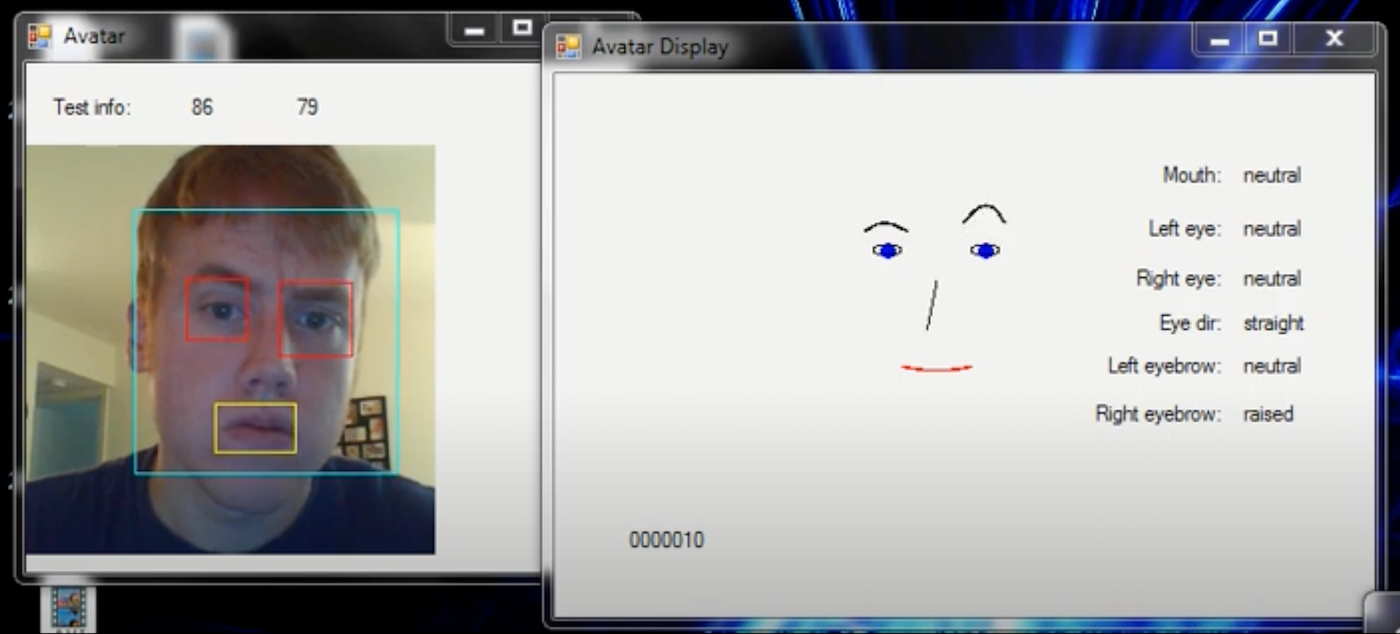
Task: Minimize the Avatar Display window
Action: (1219, 39)
